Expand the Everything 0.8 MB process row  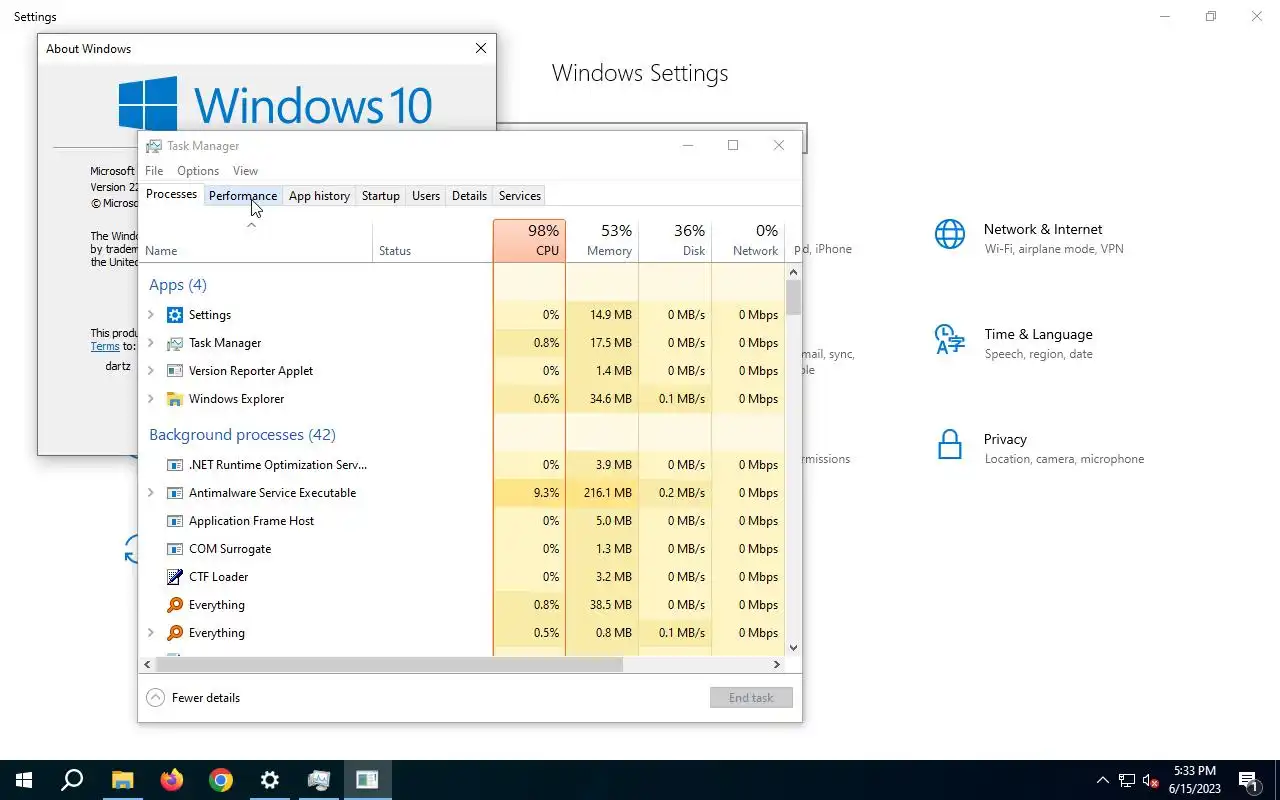click(x=151, y=633)
